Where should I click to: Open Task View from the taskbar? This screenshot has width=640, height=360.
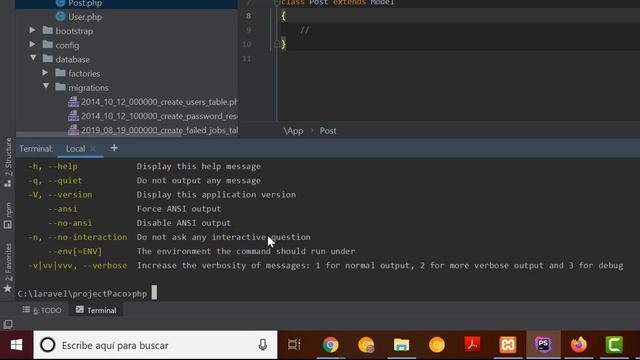click(x=294, y=345)
